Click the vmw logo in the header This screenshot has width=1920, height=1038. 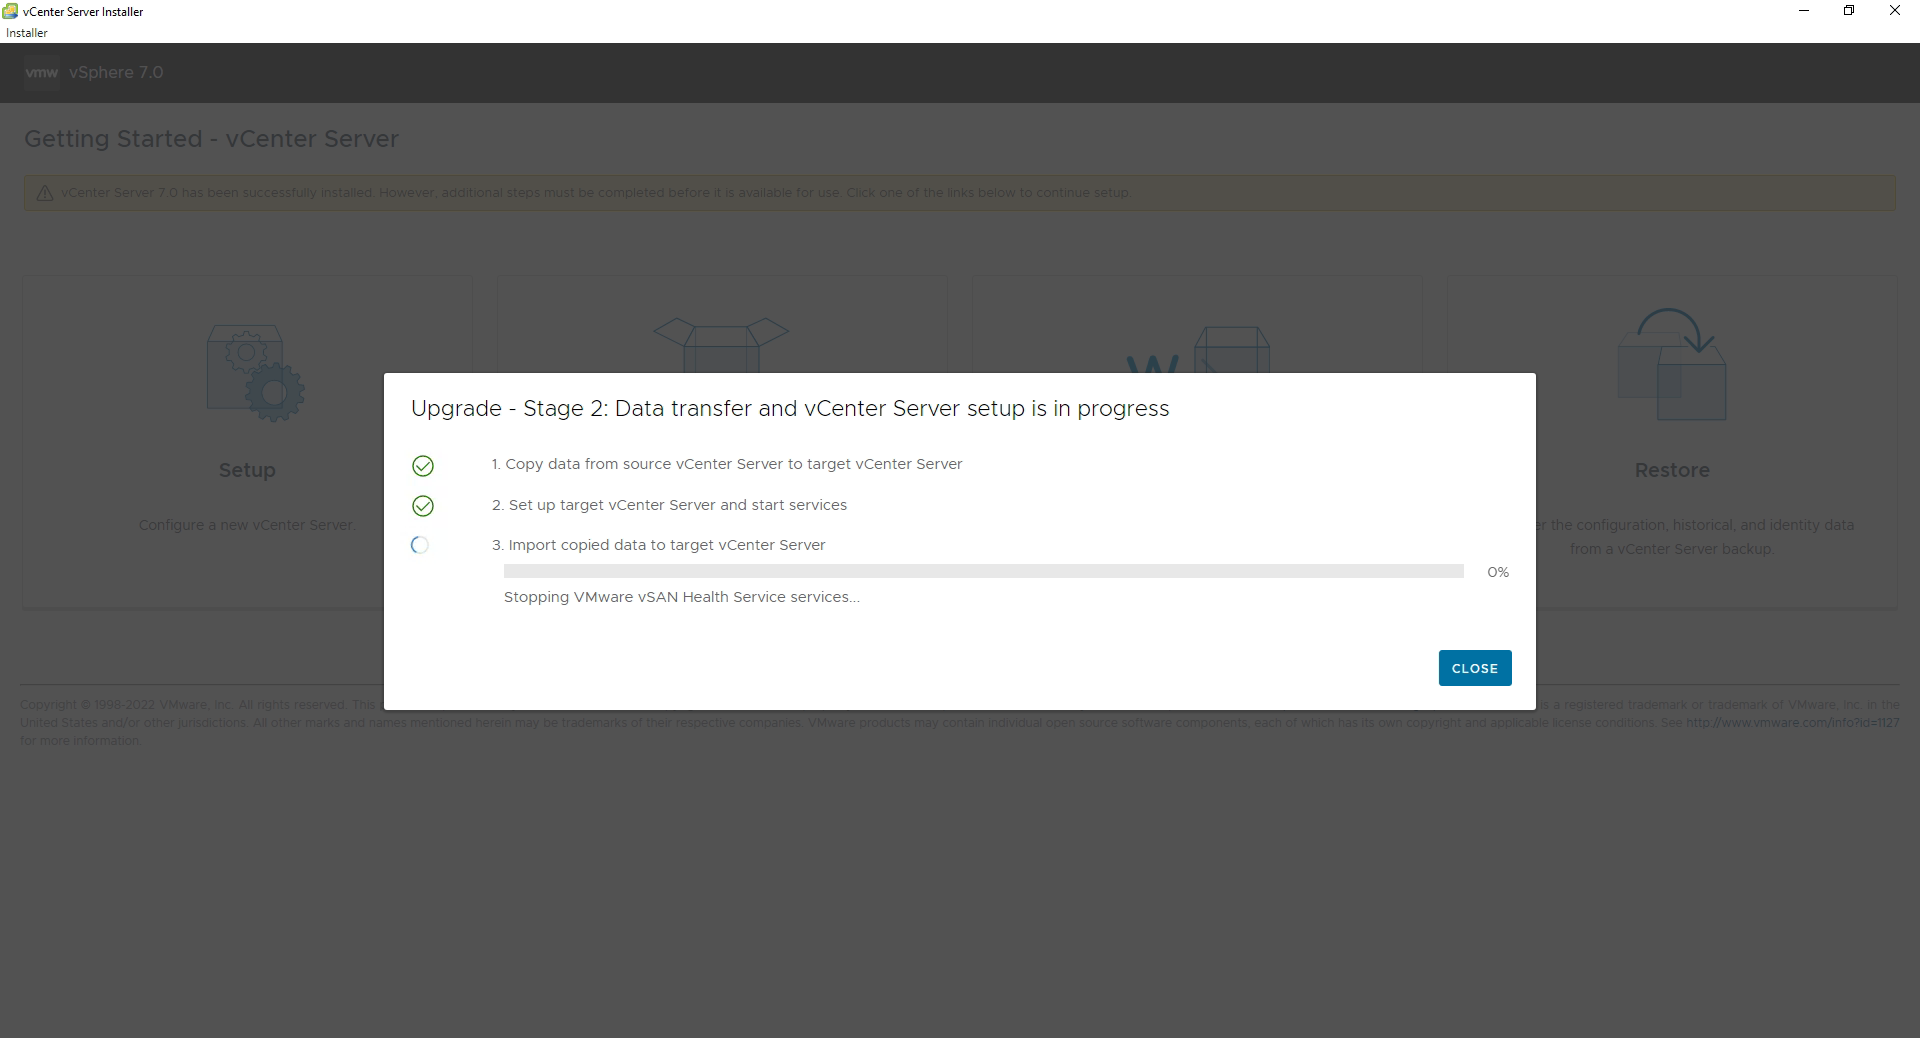(42, 72)
